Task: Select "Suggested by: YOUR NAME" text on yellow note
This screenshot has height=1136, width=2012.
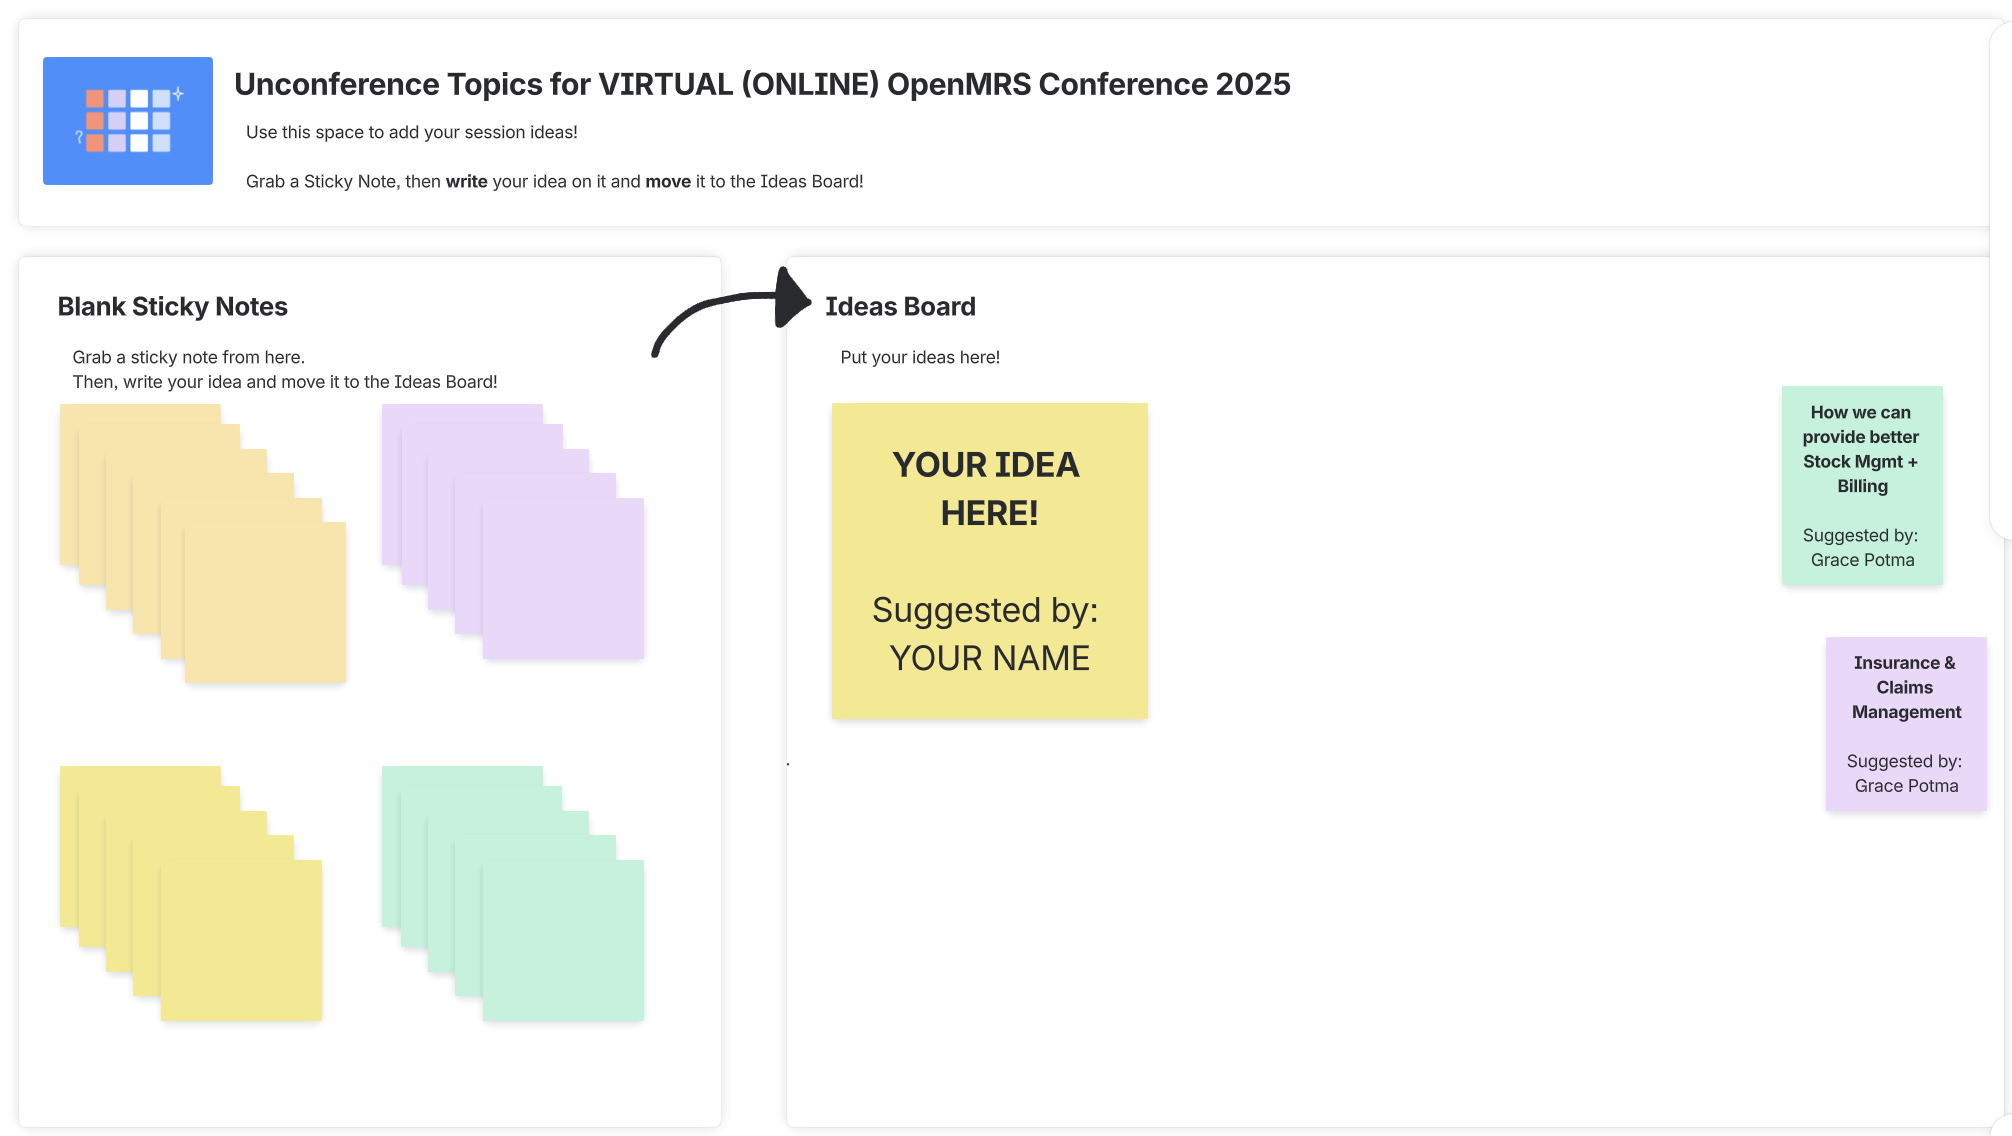Action: click(988, 634)
